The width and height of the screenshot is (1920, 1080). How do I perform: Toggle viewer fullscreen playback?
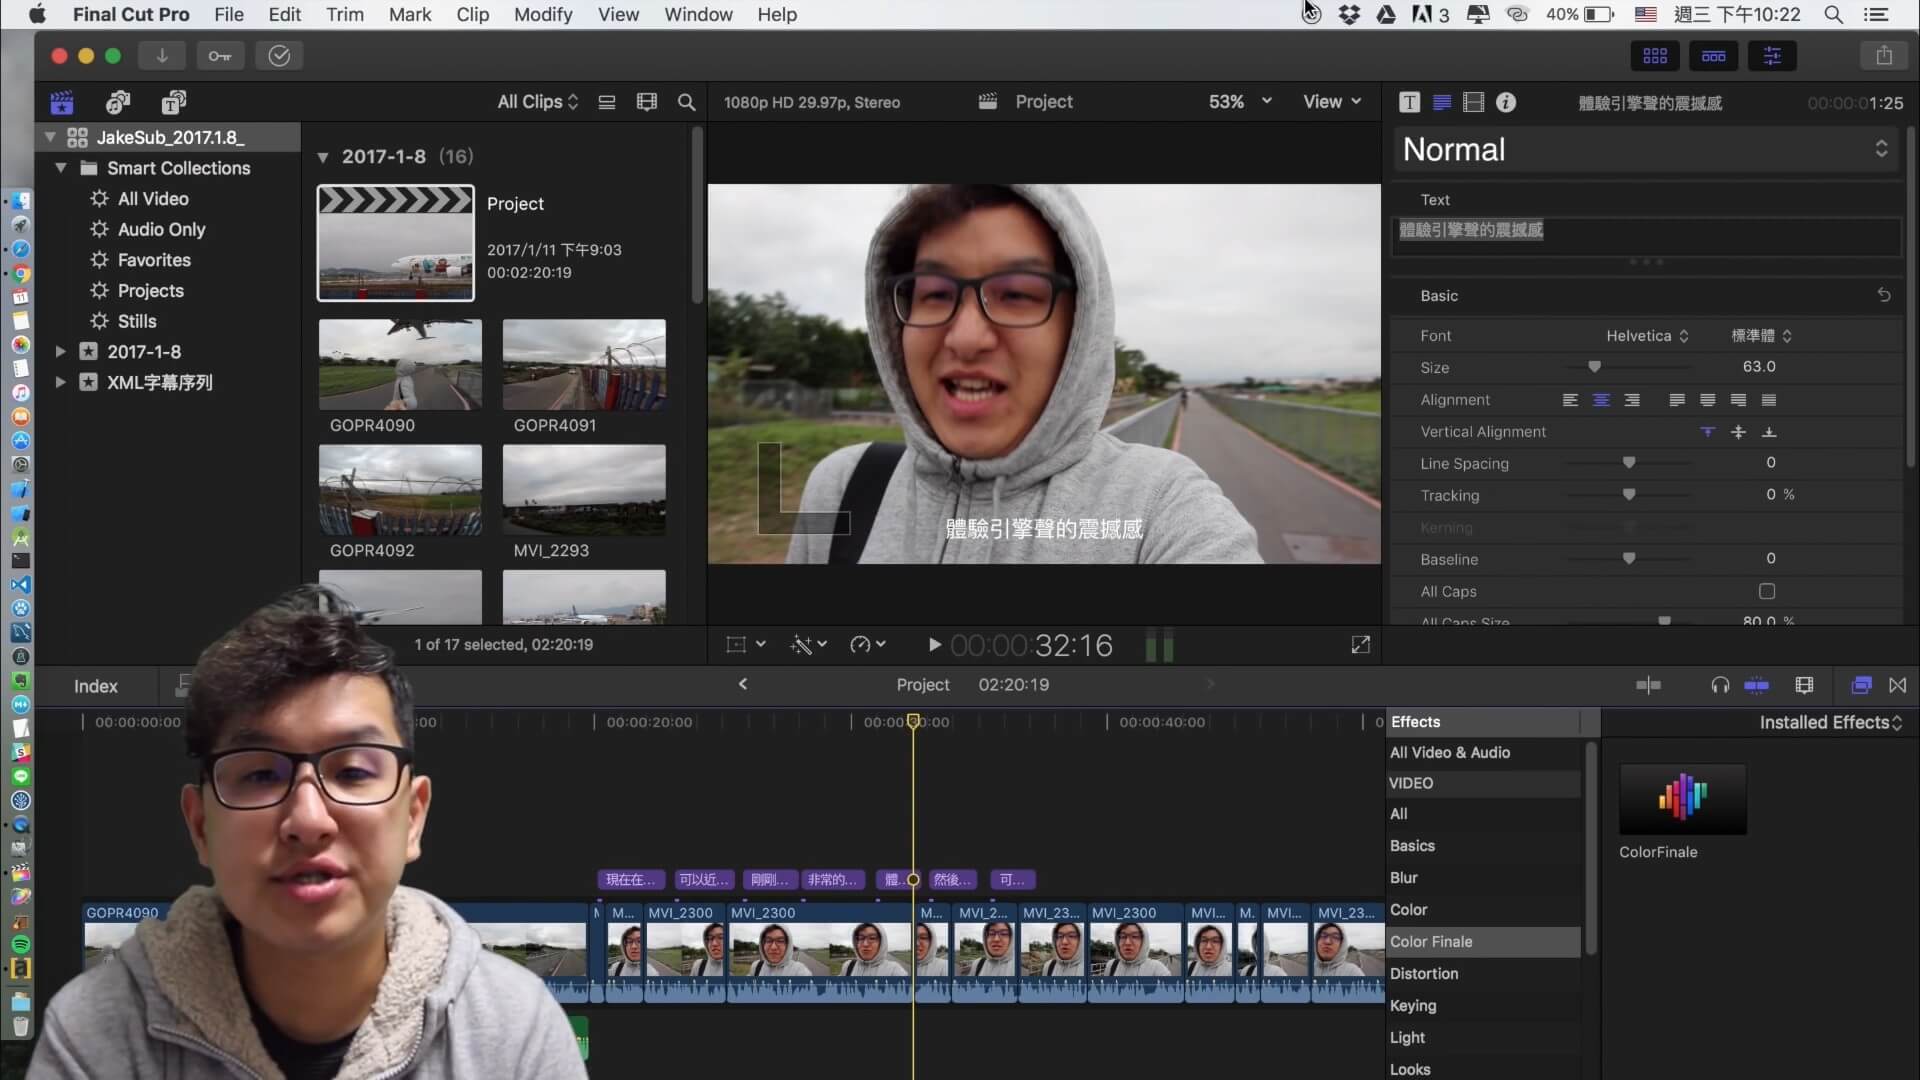1360,645
